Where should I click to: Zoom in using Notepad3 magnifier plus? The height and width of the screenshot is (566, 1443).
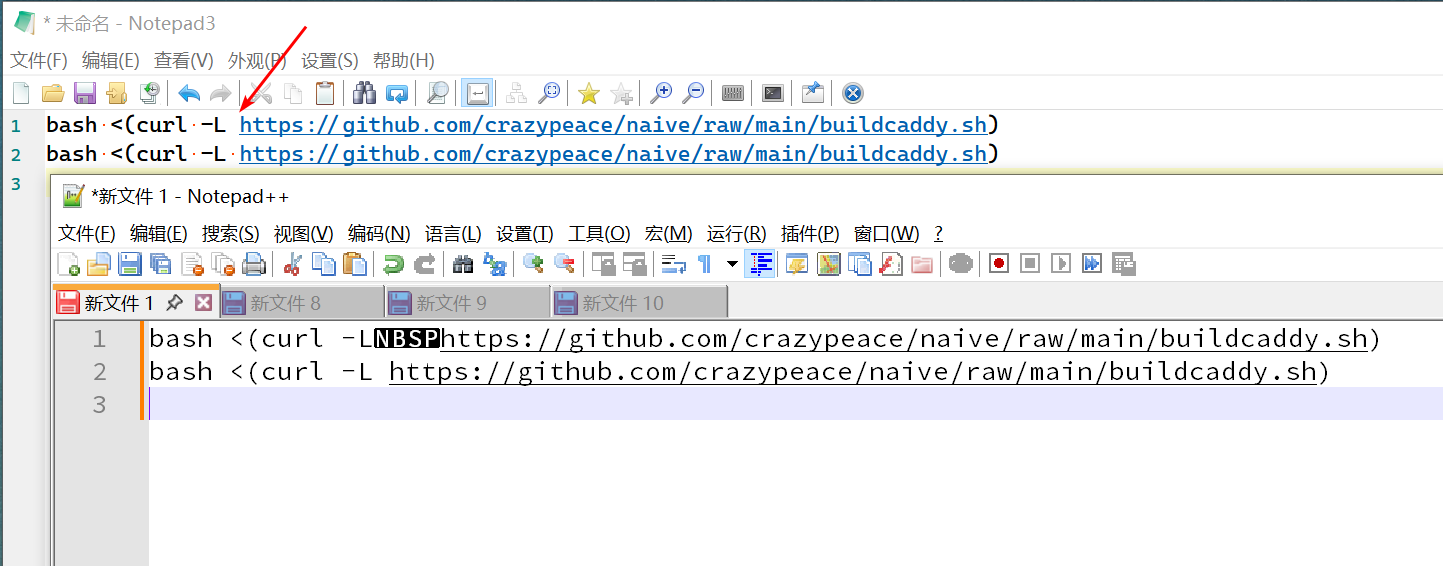[x=661, y=94]
